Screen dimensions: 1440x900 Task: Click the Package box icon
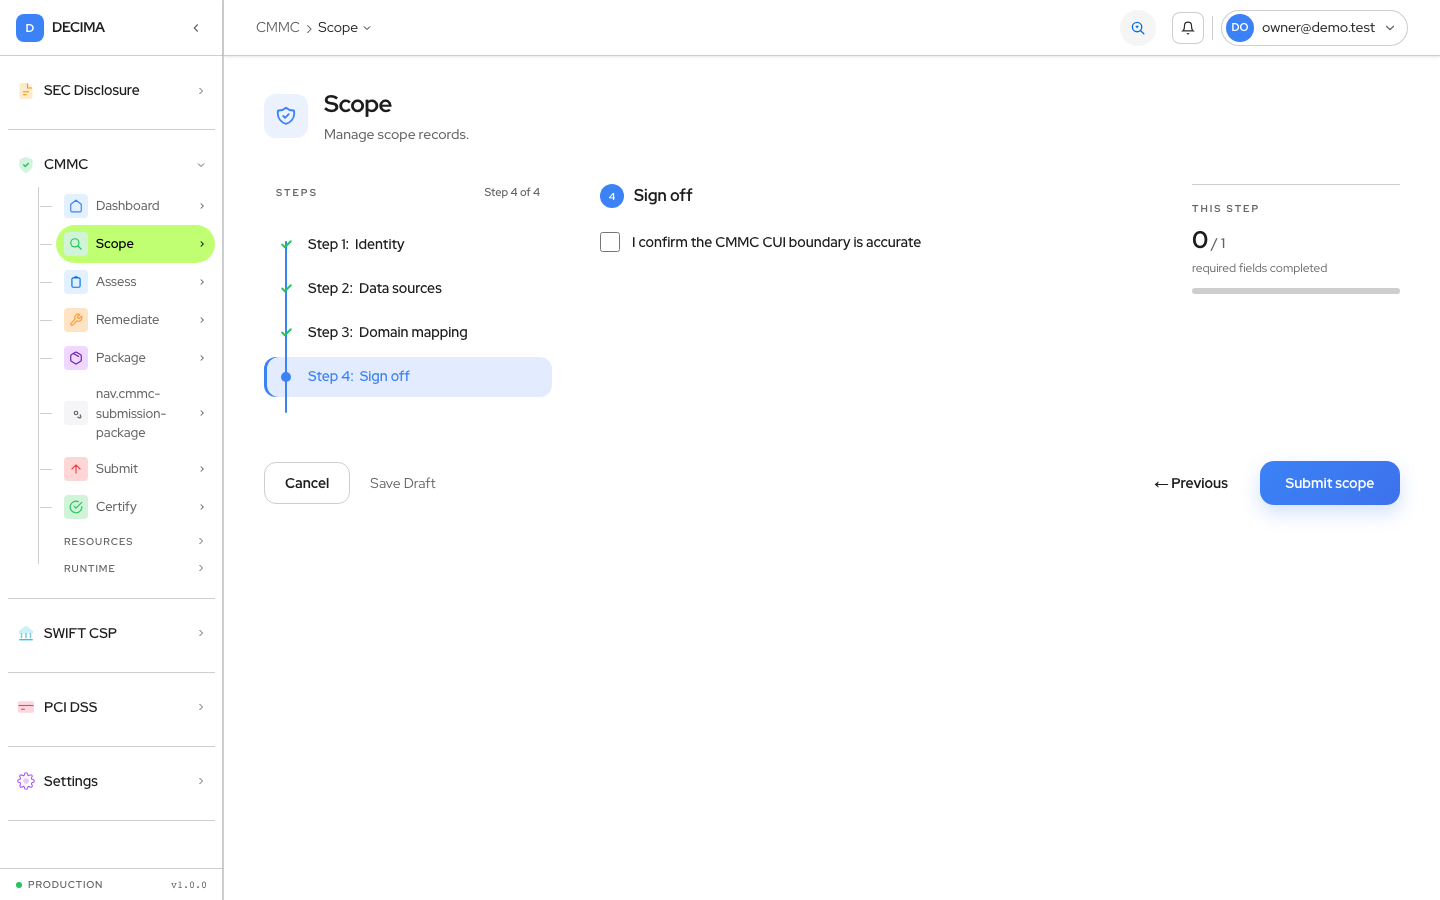(76, 358)
